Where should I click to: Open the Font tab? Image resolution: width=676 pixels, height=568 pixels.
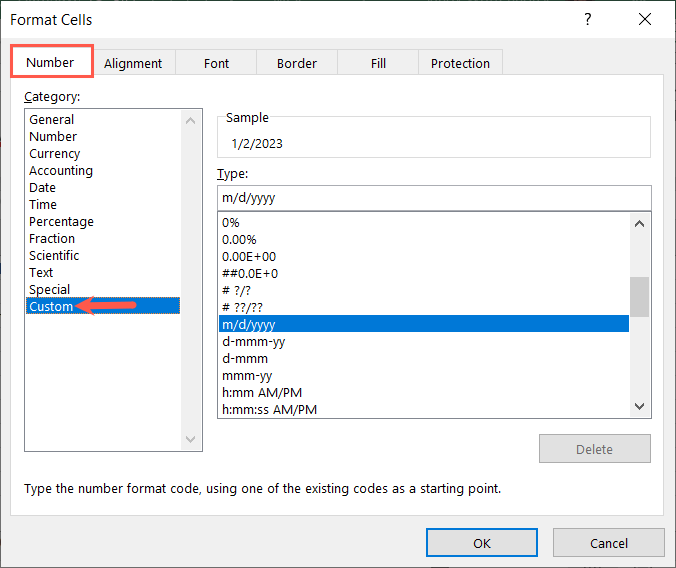[x=217, y=63]
